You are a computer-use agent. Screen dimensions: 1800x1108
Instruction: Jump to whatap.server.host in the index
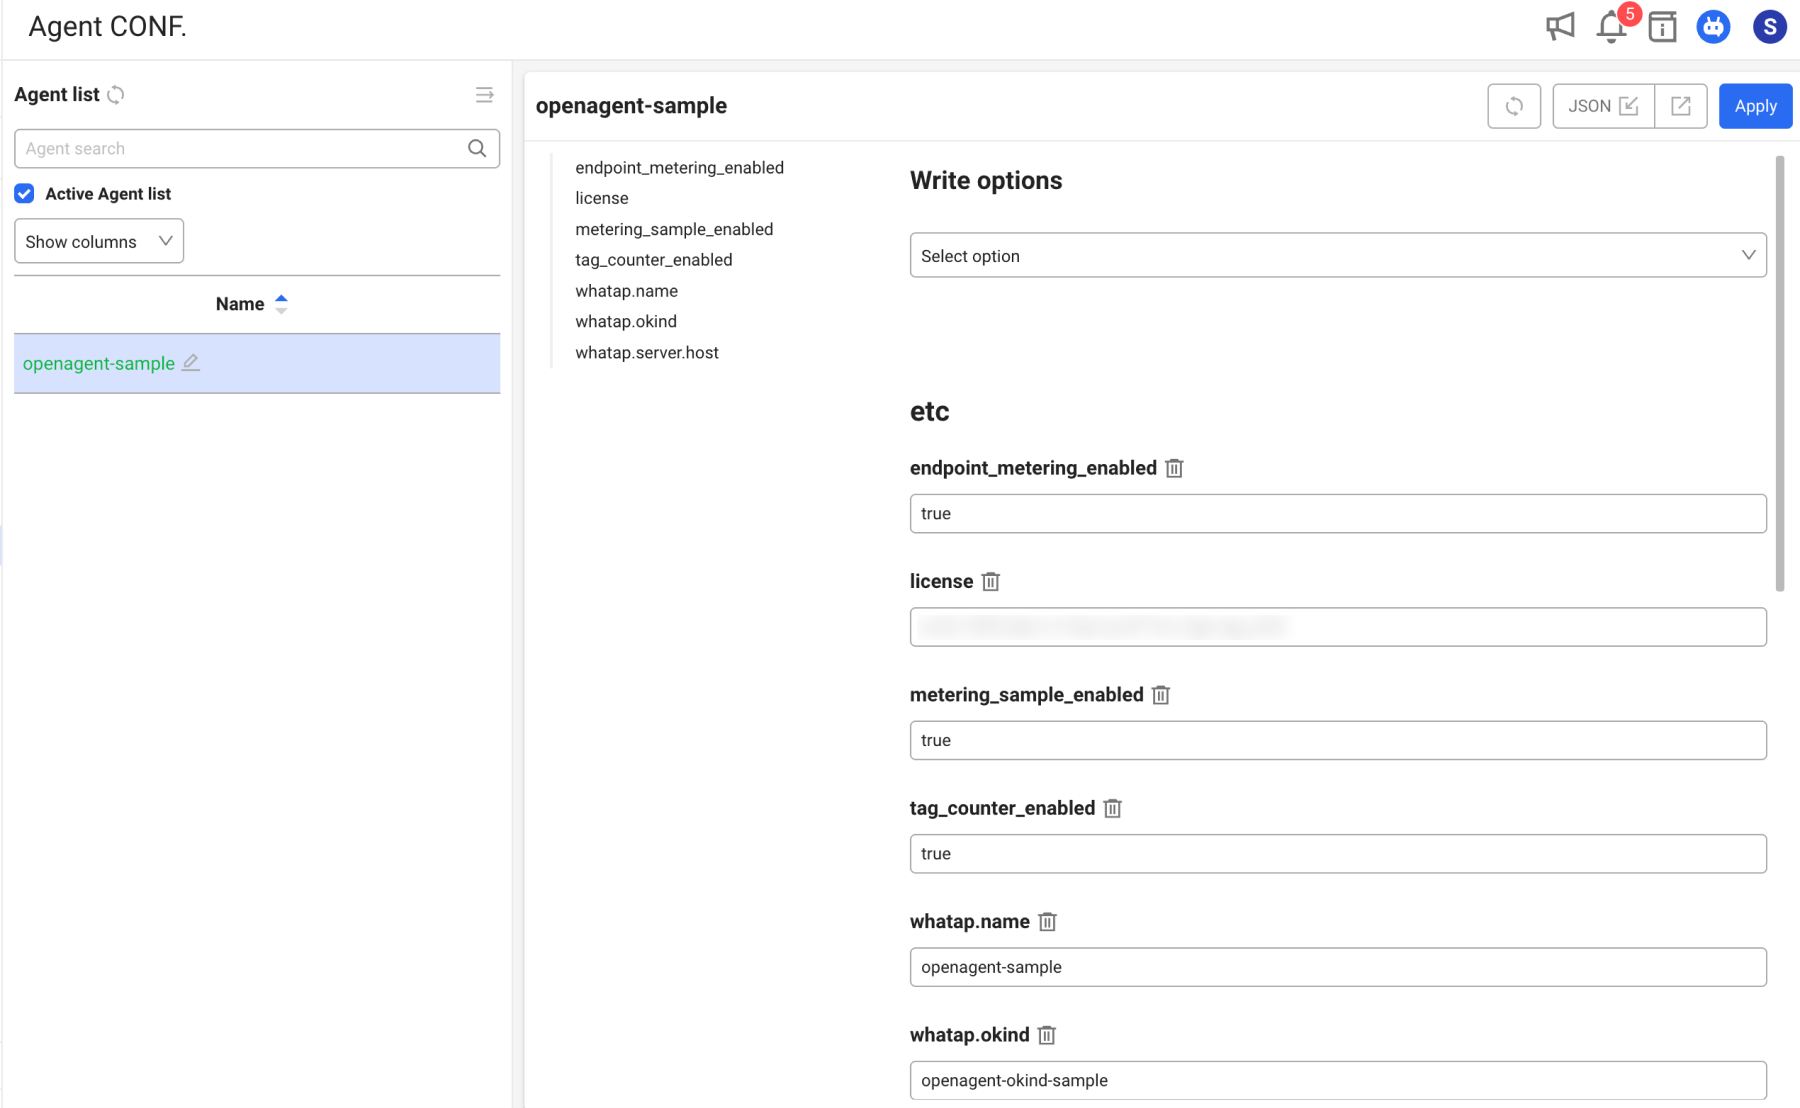[x=647, y=353]
